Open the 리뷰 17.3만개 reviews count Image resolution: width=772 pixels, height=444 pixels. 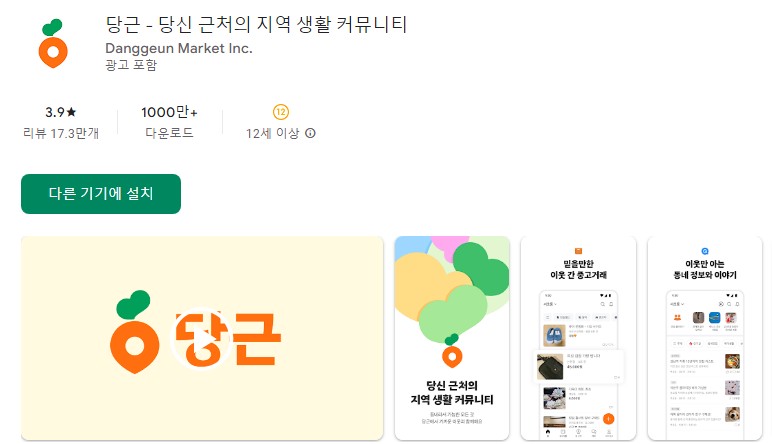click(61, 133)
